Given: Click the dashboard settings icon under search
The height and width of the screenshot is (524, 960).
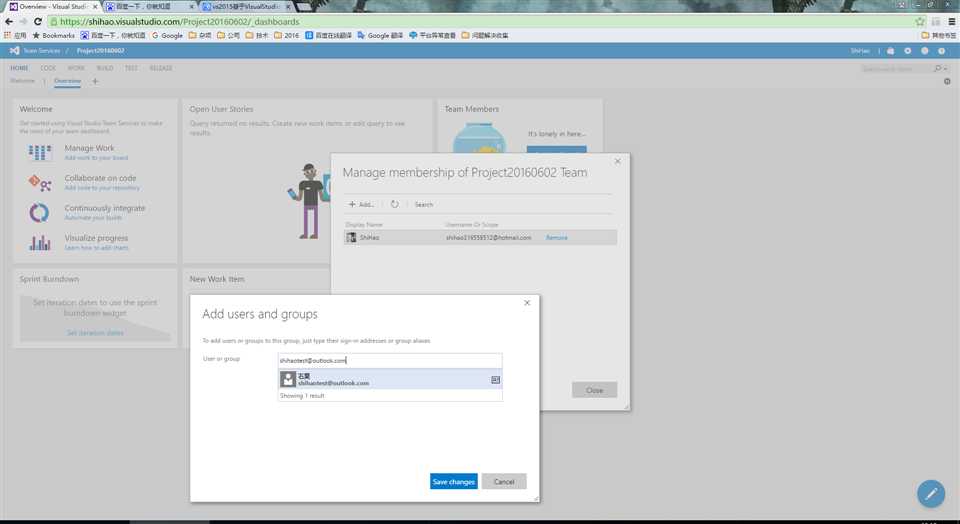Looking at the screenshot, I should pos(947,81).
